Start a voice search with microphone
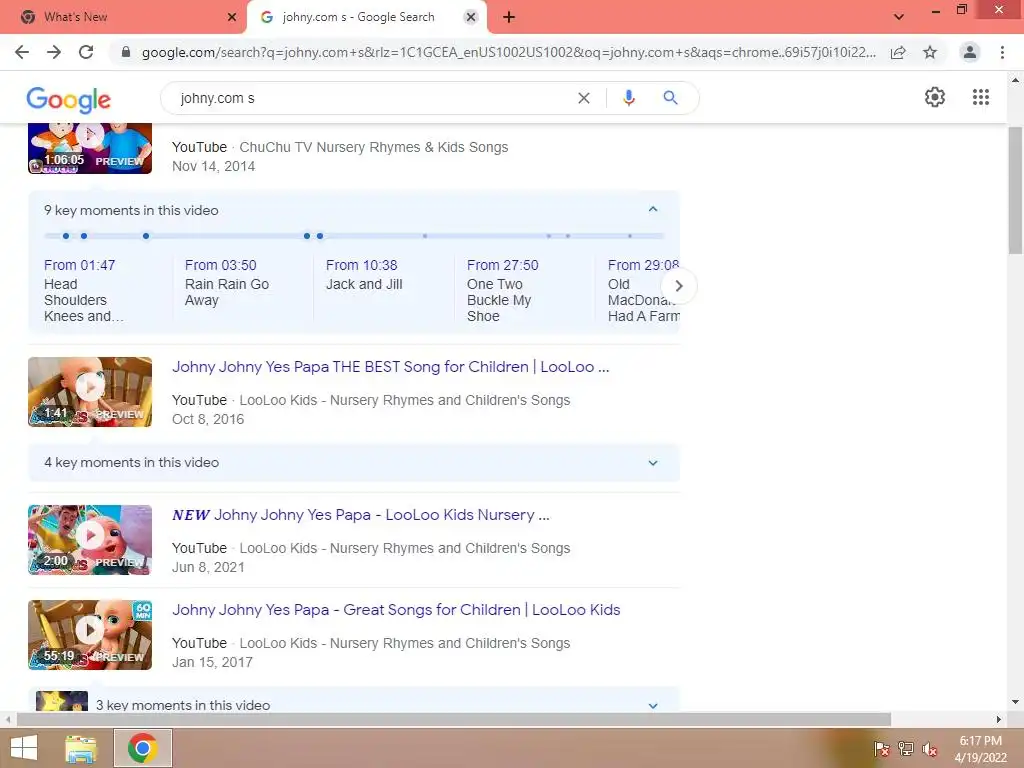Screen dimensions: 1024x768 coord(629,98)
